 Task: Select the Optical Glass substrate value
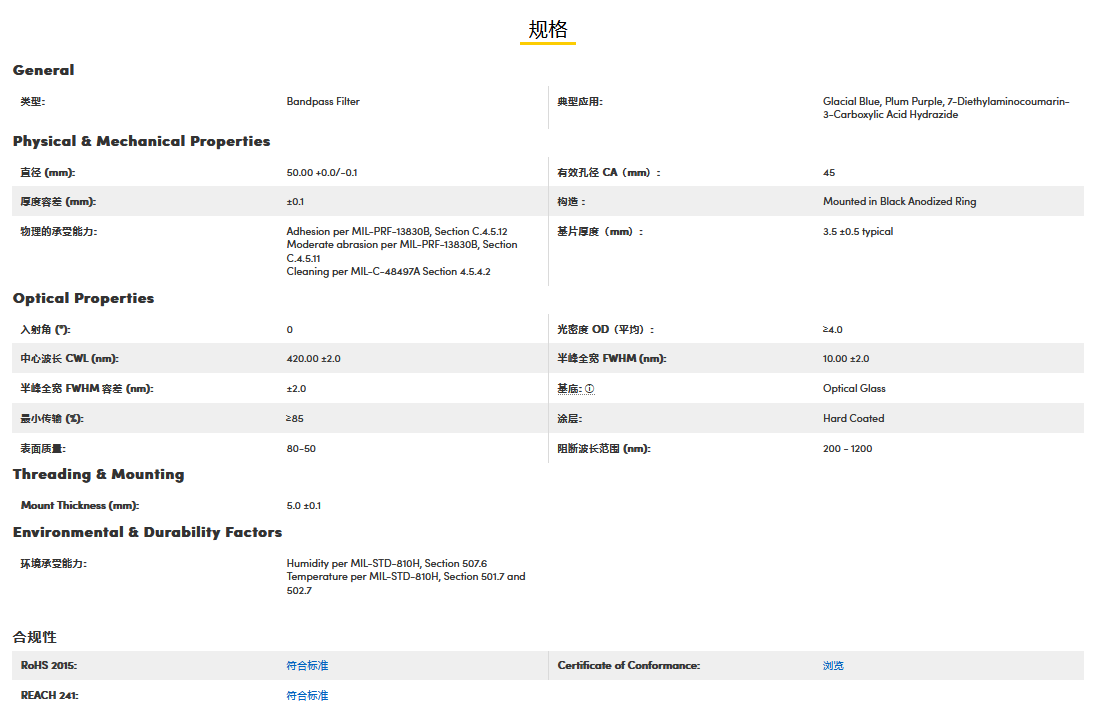(x=854, y=389)
